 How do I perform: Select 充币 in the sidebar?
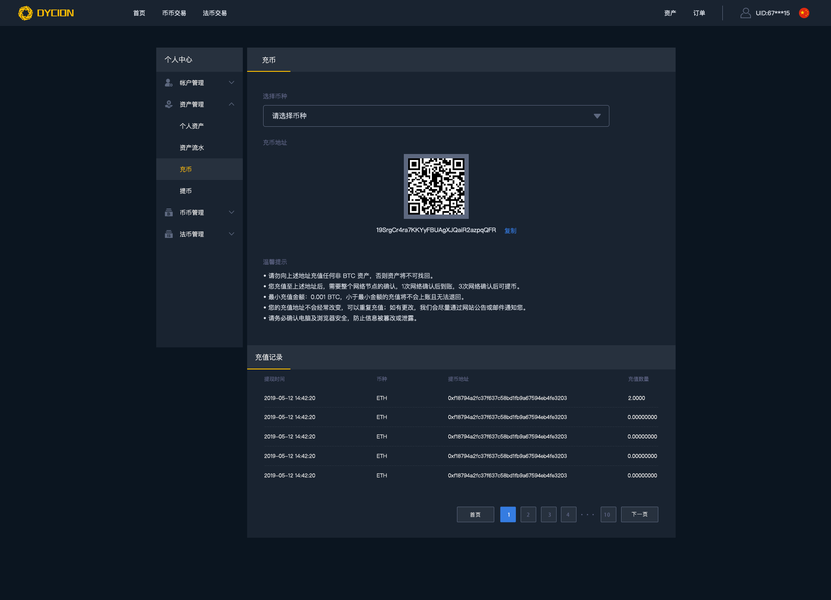click(185, 170)
